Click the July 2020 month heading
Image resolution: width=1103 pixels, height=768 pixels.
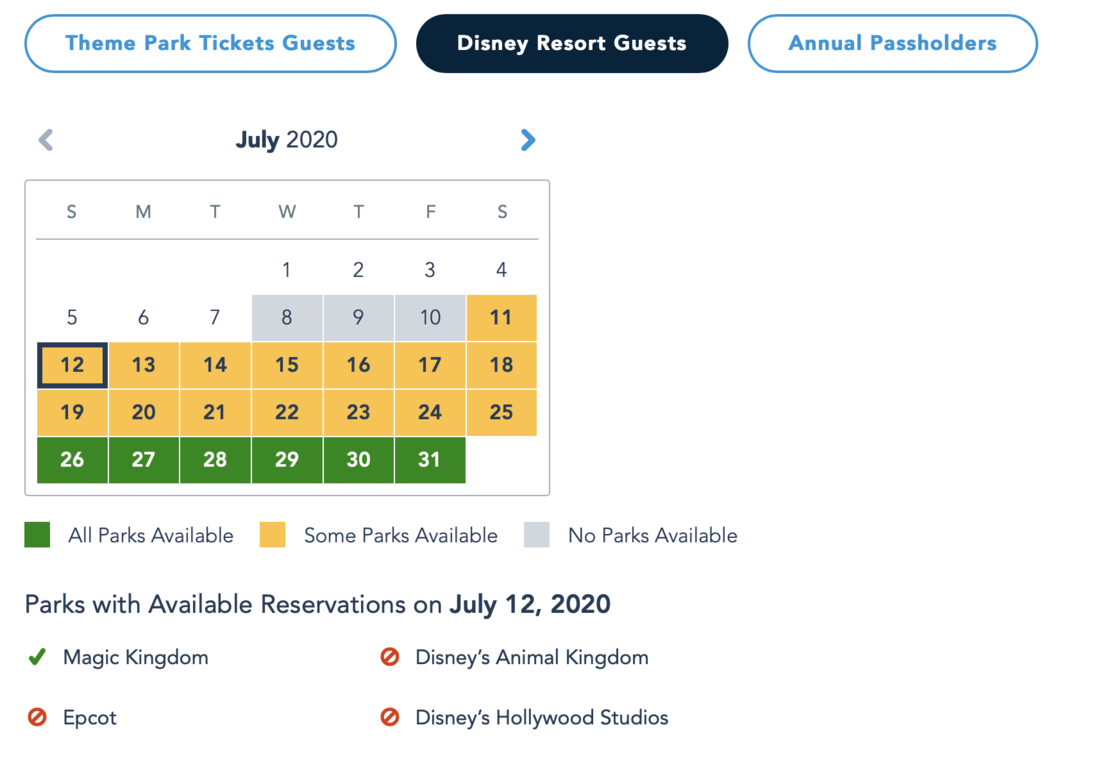tap(287, 140)
